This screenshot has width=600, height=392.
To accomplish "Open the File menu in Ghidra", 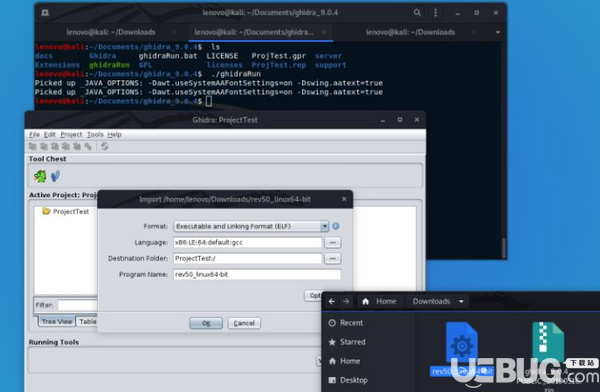I will (34, 134).
